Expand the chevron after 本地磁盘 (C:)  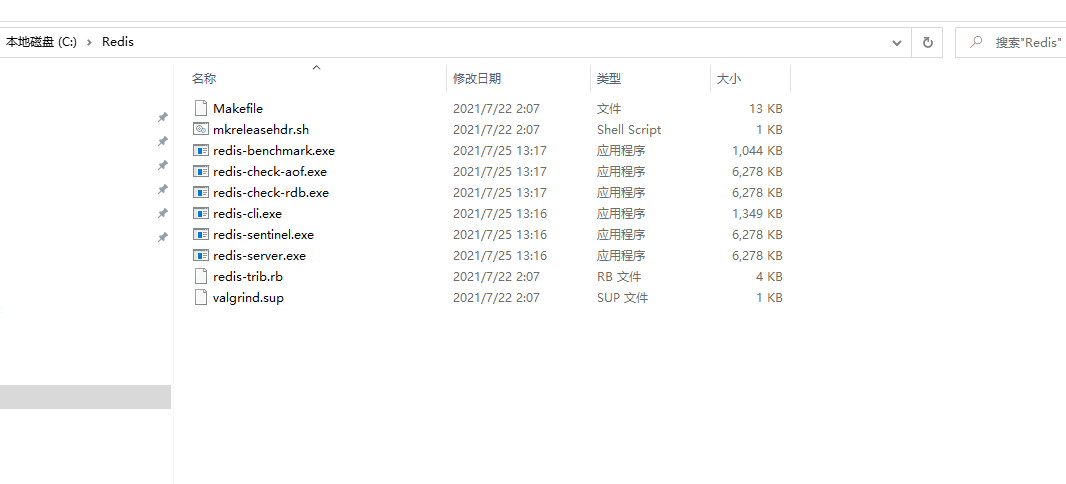click(89, 42)
